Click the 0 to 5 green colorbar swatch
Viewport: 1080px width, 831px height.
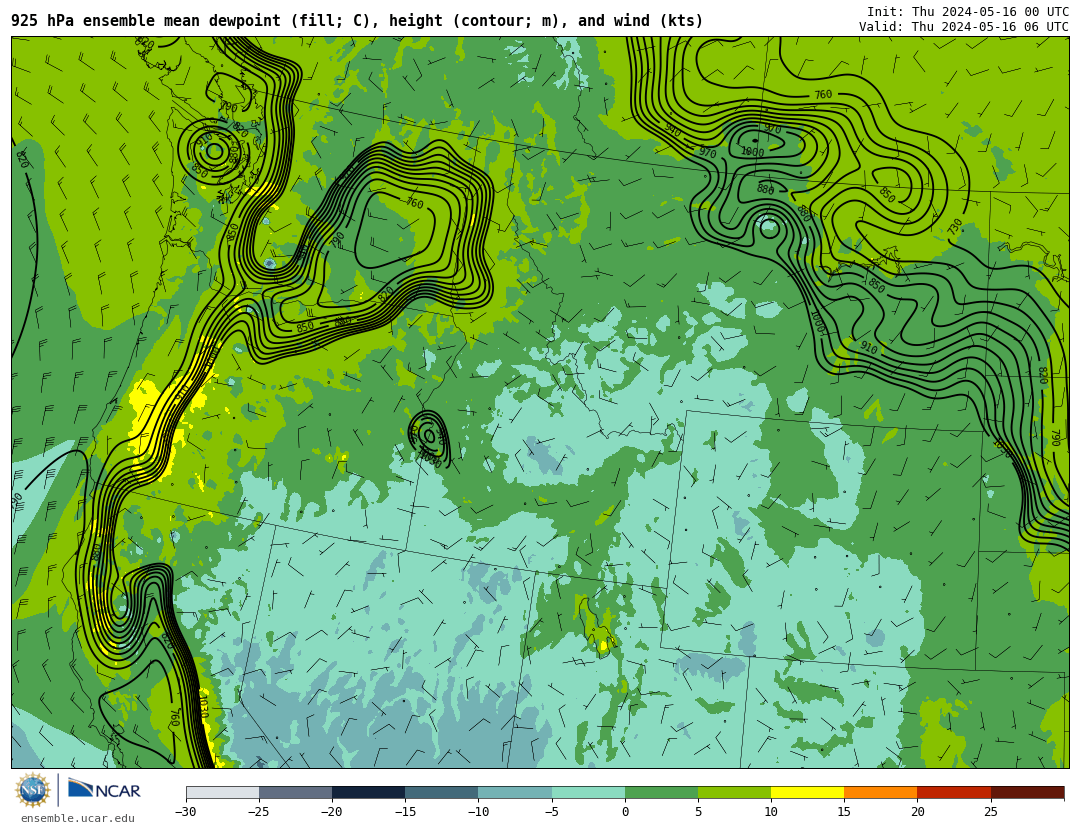coord(661,792)
